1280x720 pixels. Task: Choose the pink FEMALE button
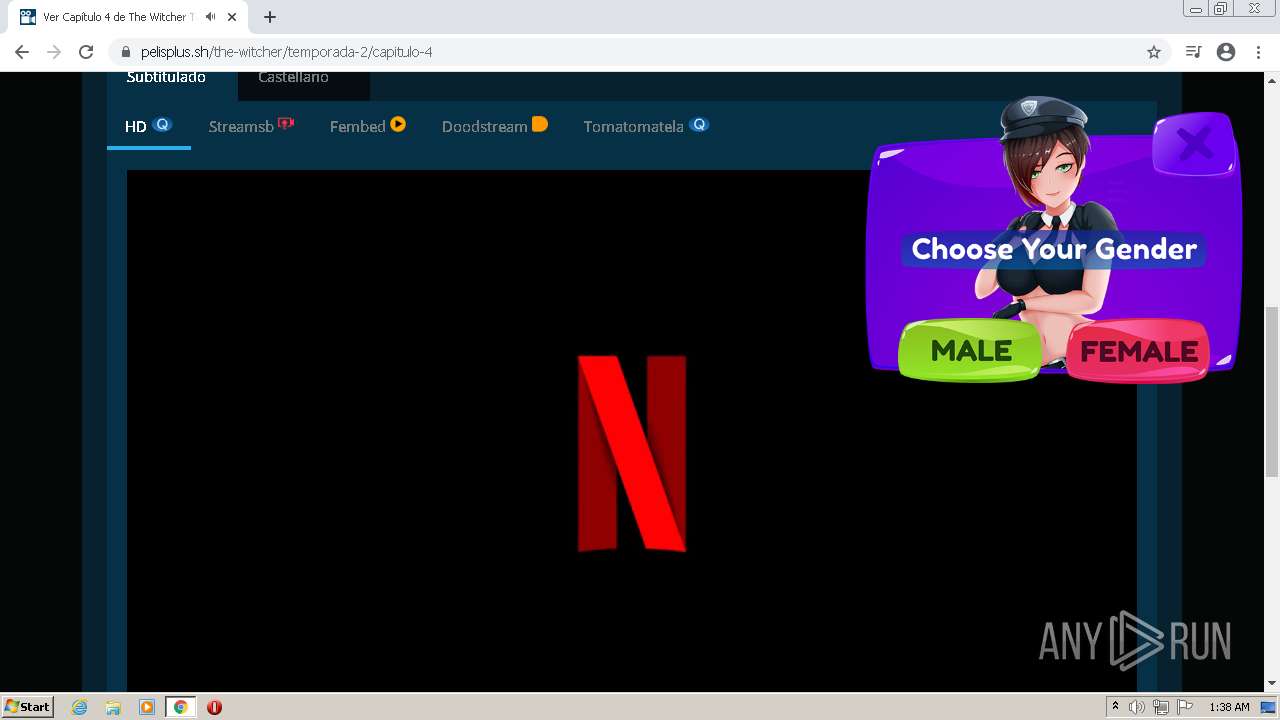click(x=1138, y=351)
